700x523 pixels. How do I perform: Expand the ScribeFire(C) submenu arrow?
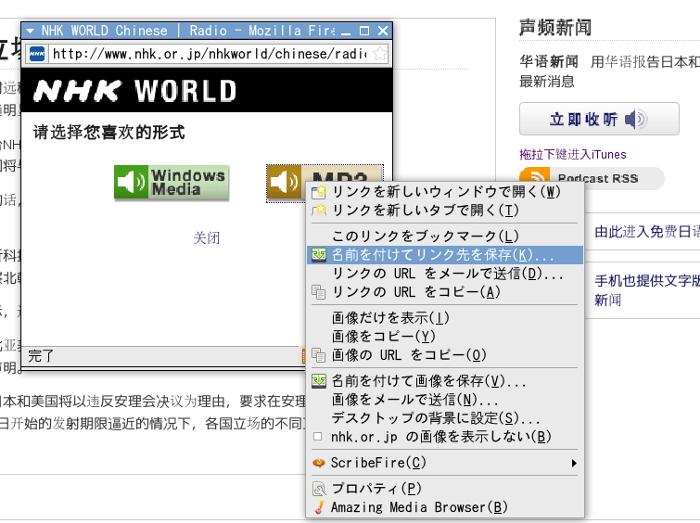click(574, 463)
